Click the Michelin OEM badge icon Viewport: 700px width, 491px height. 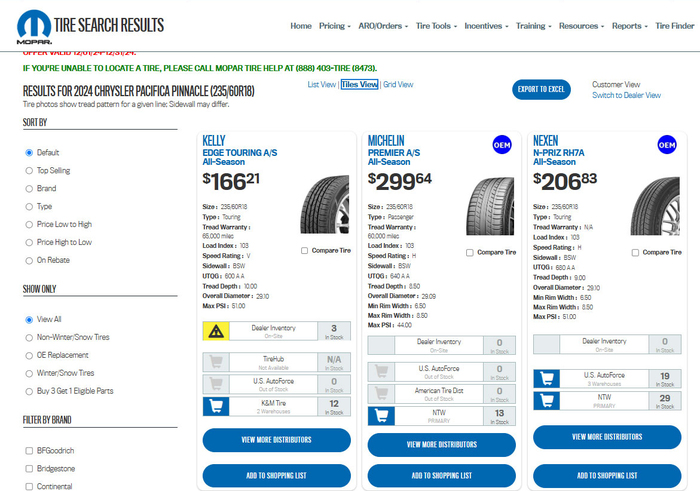click(501, 145)
